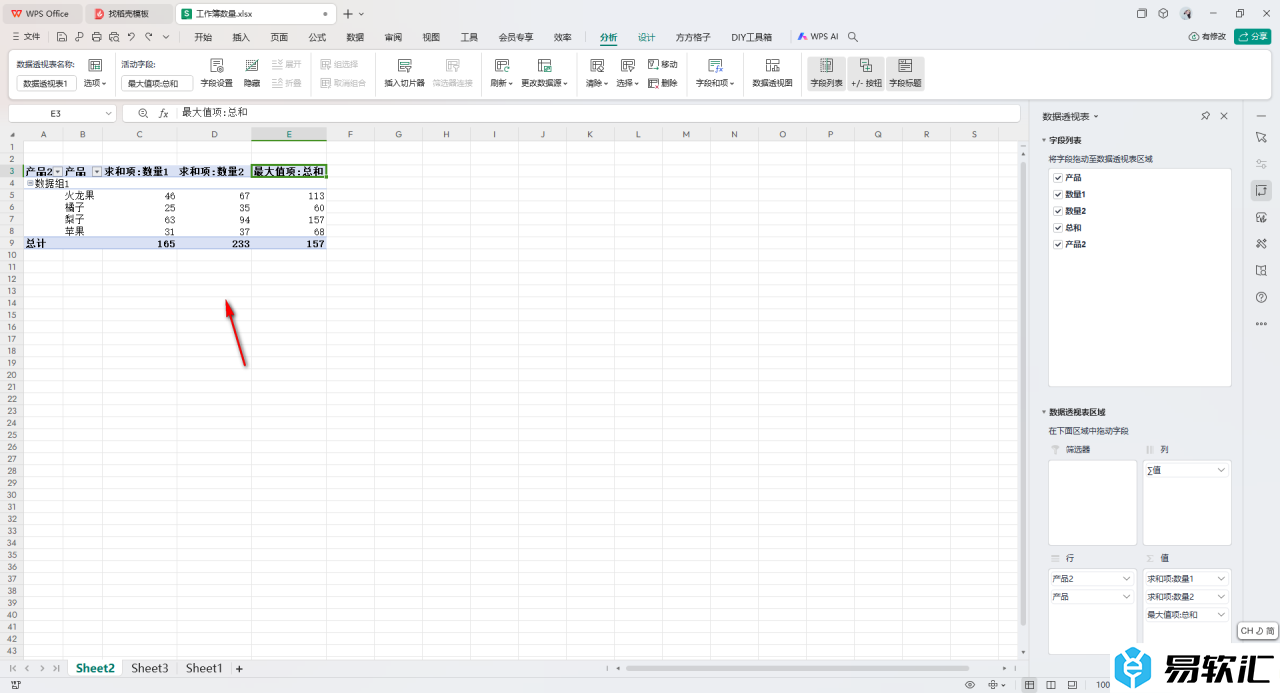Click the Save icon in quick access toolbar
The height and width of the screenshot is (693, 1280).
[62, 37]
